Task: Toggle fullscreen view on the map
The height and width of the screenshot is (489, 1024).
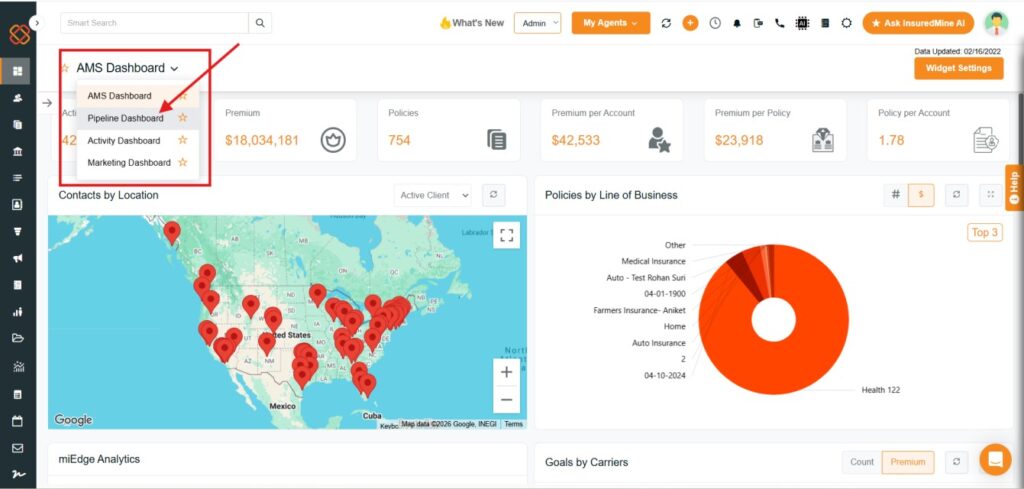Action: point(506,235)
